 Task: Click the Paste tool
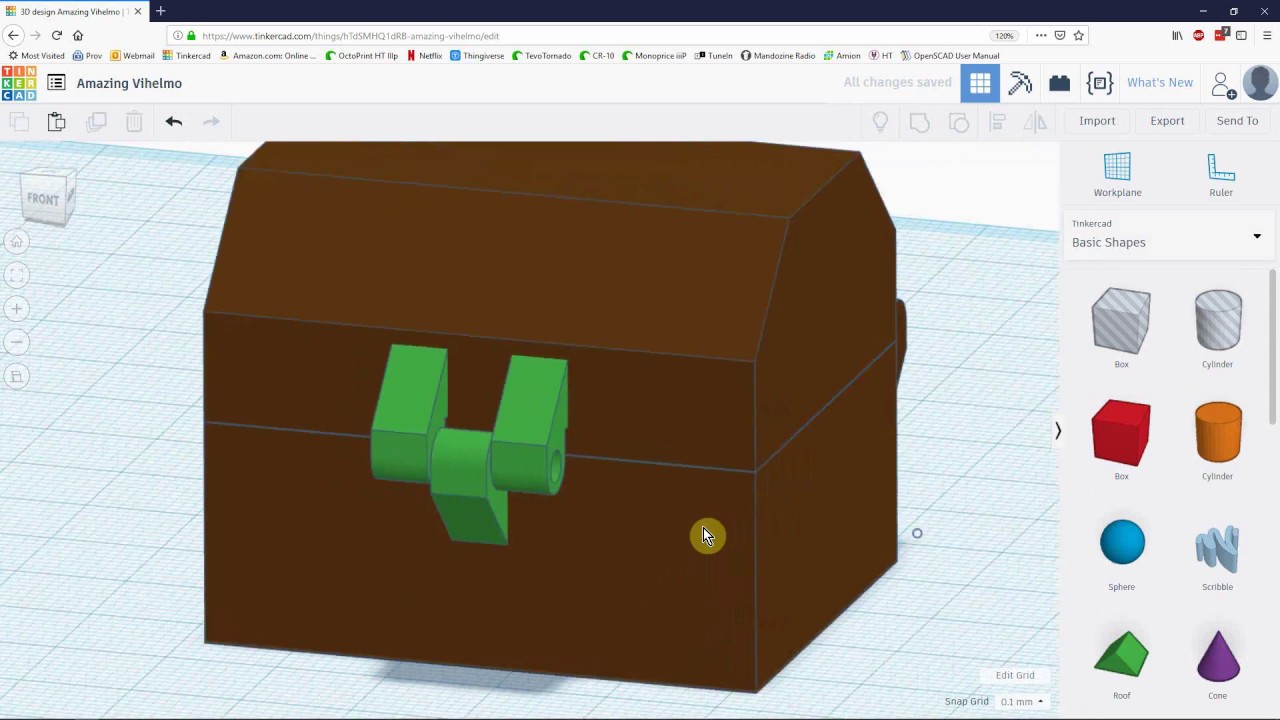pyautogui.click(x=56, y=122)
